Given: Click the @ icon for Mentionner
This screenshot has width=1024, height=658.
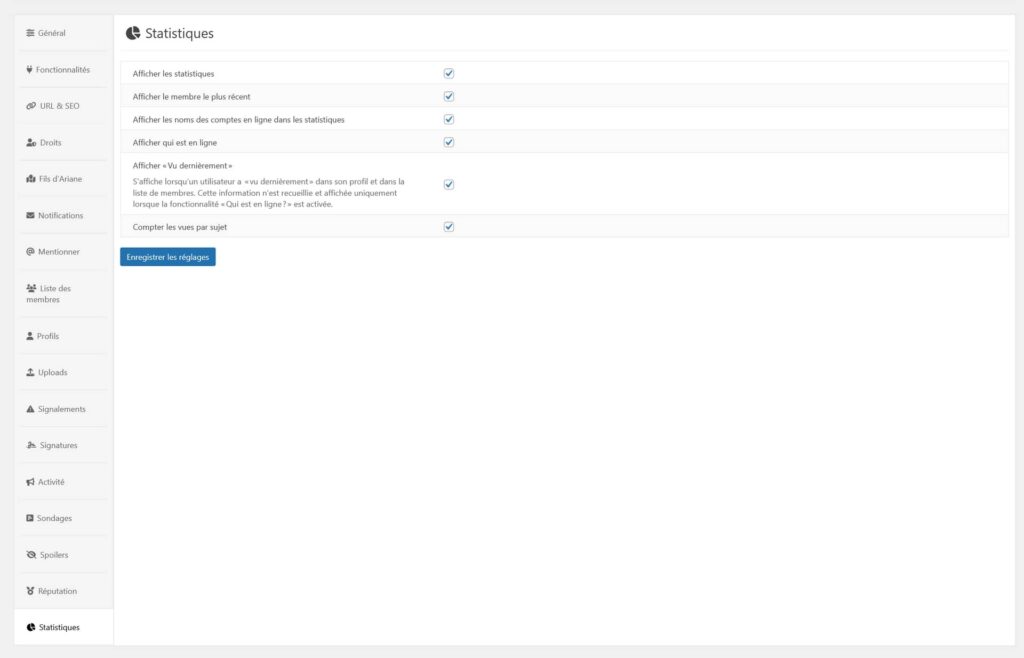Looking at the screenshot, I should 28,251.
